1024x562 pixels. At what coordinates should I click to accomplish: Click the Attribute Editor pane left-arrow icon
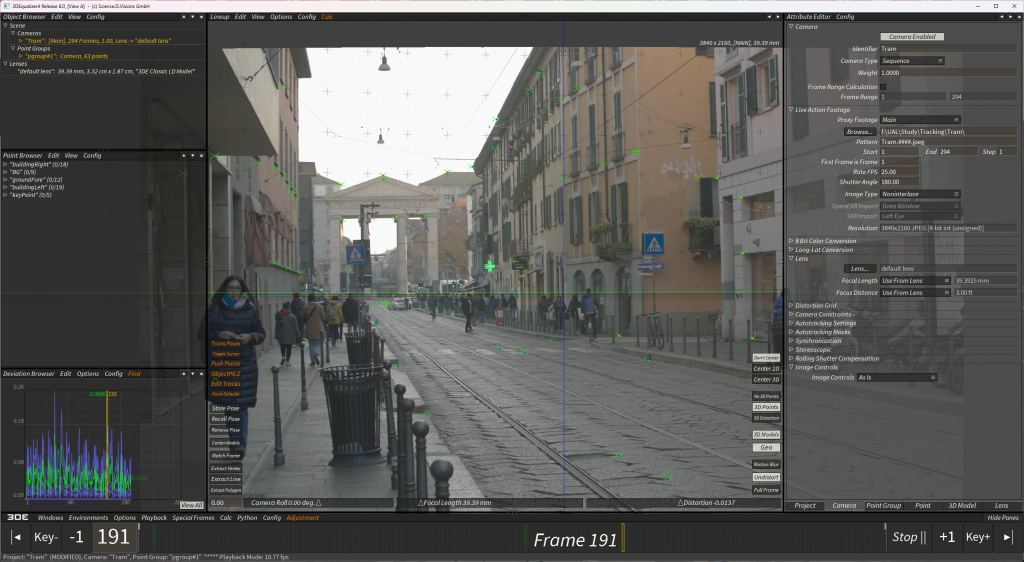click(1001, 16)
